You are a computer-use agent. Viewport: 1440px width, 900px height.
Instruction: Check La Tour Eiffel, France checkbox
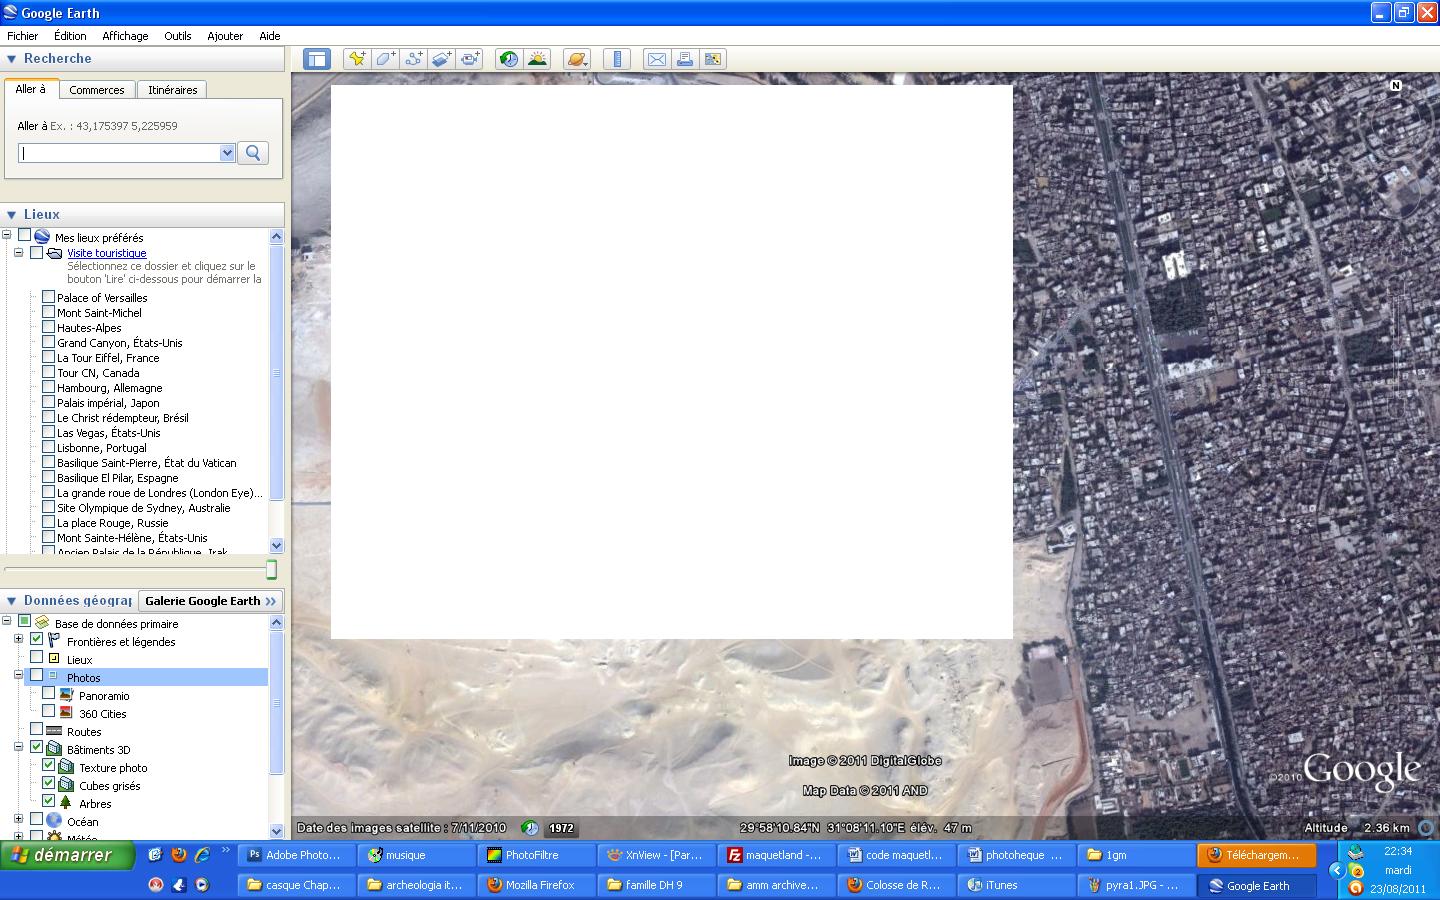pyautogui.click(x=48, y=357)
